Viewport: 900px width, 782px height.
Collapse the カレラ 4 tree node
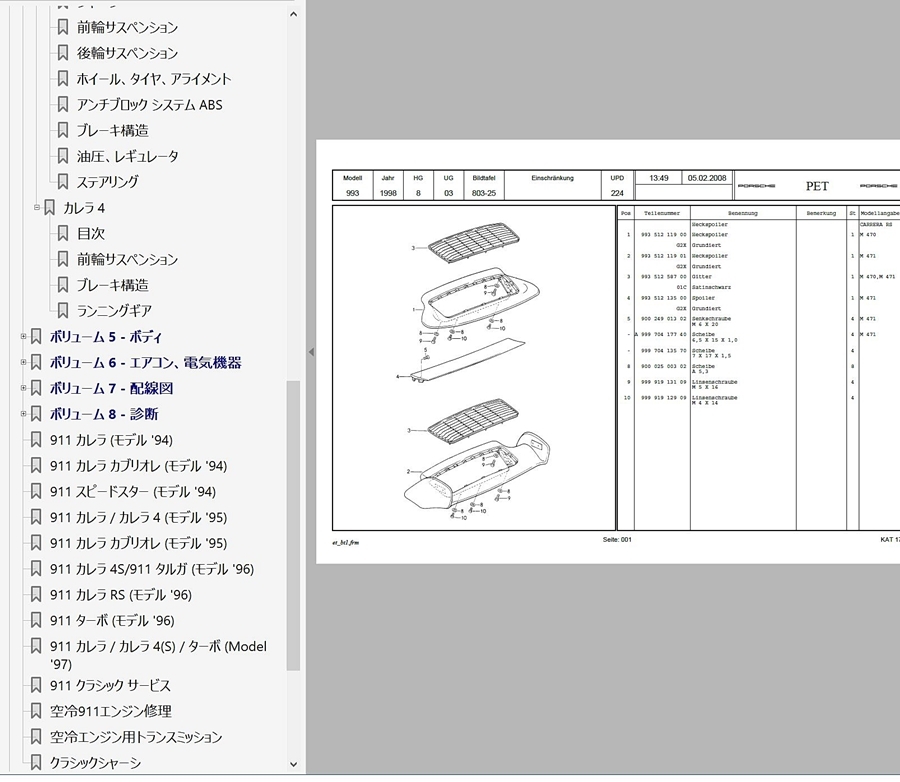(x=37, y=207)
